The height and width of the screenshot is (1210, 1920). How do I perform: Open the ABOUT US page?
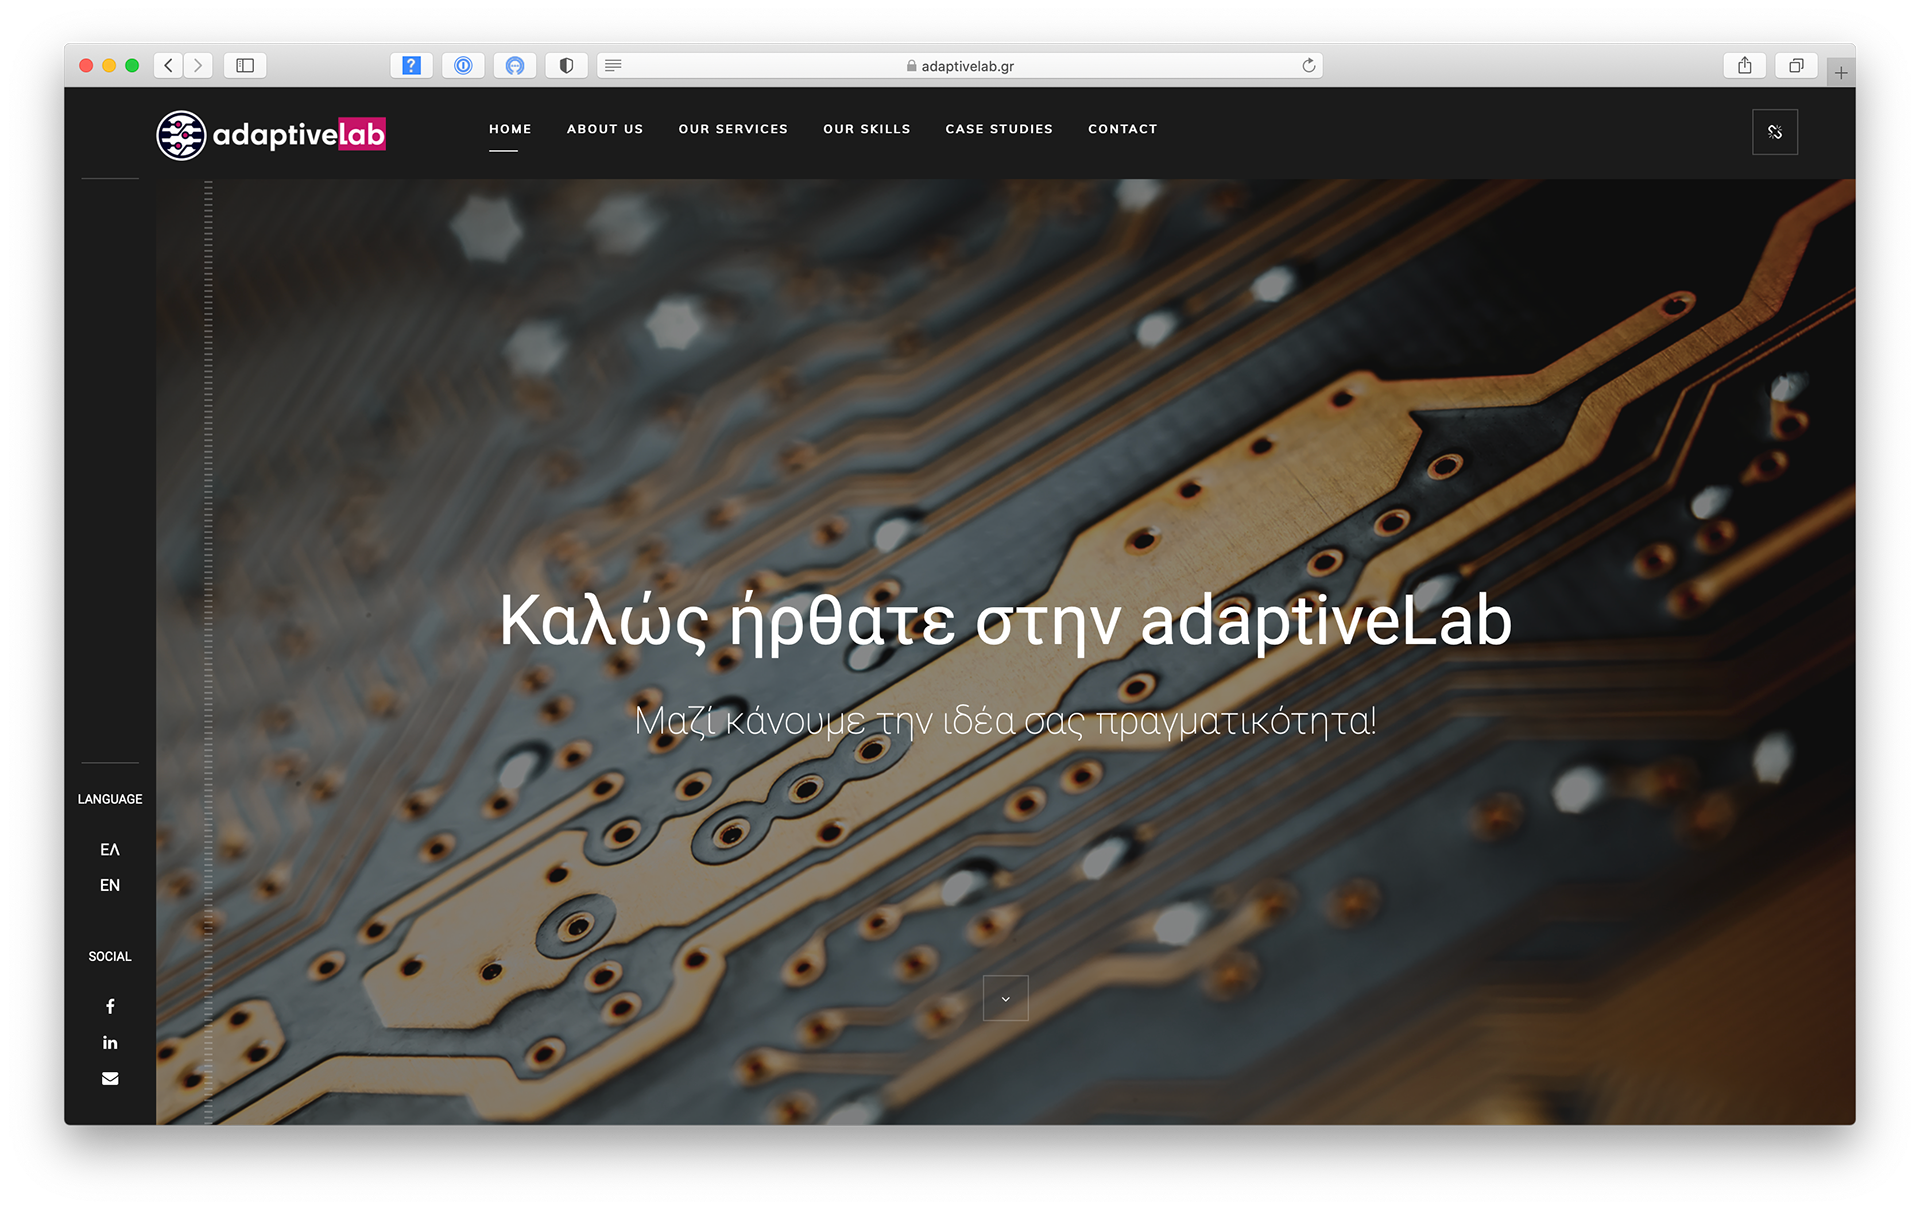[x=605, y=129]
